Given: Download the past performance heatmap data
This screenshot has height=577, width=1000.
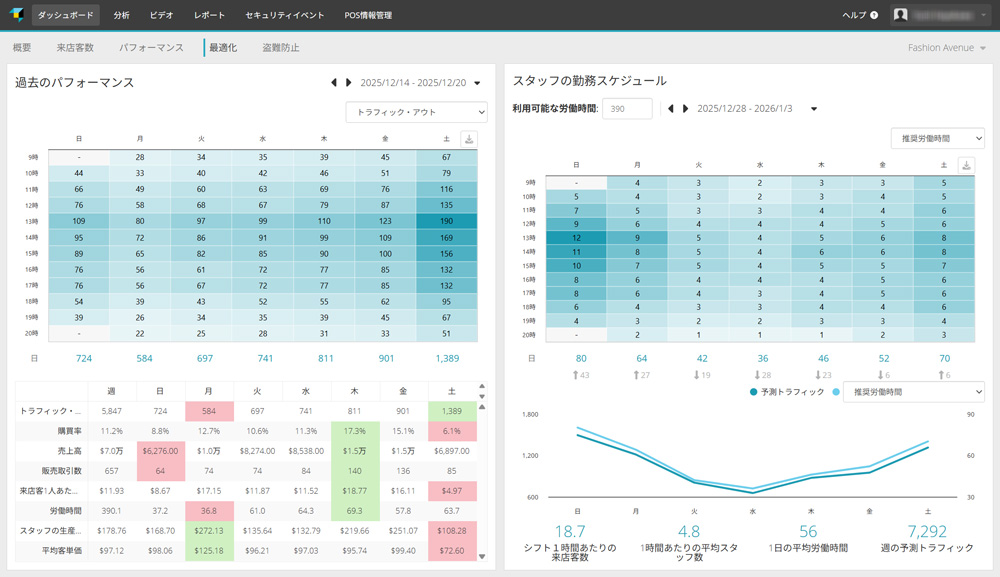Looking at the screenshot, I should tap(469, 139).
